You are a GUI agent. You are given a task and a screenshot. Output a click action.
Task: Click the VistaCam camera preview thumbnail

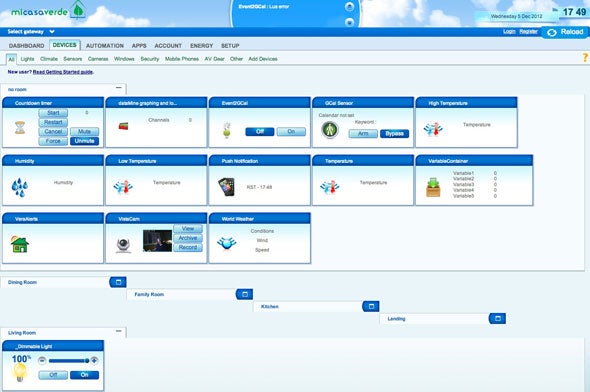click(x=157, y=241)
